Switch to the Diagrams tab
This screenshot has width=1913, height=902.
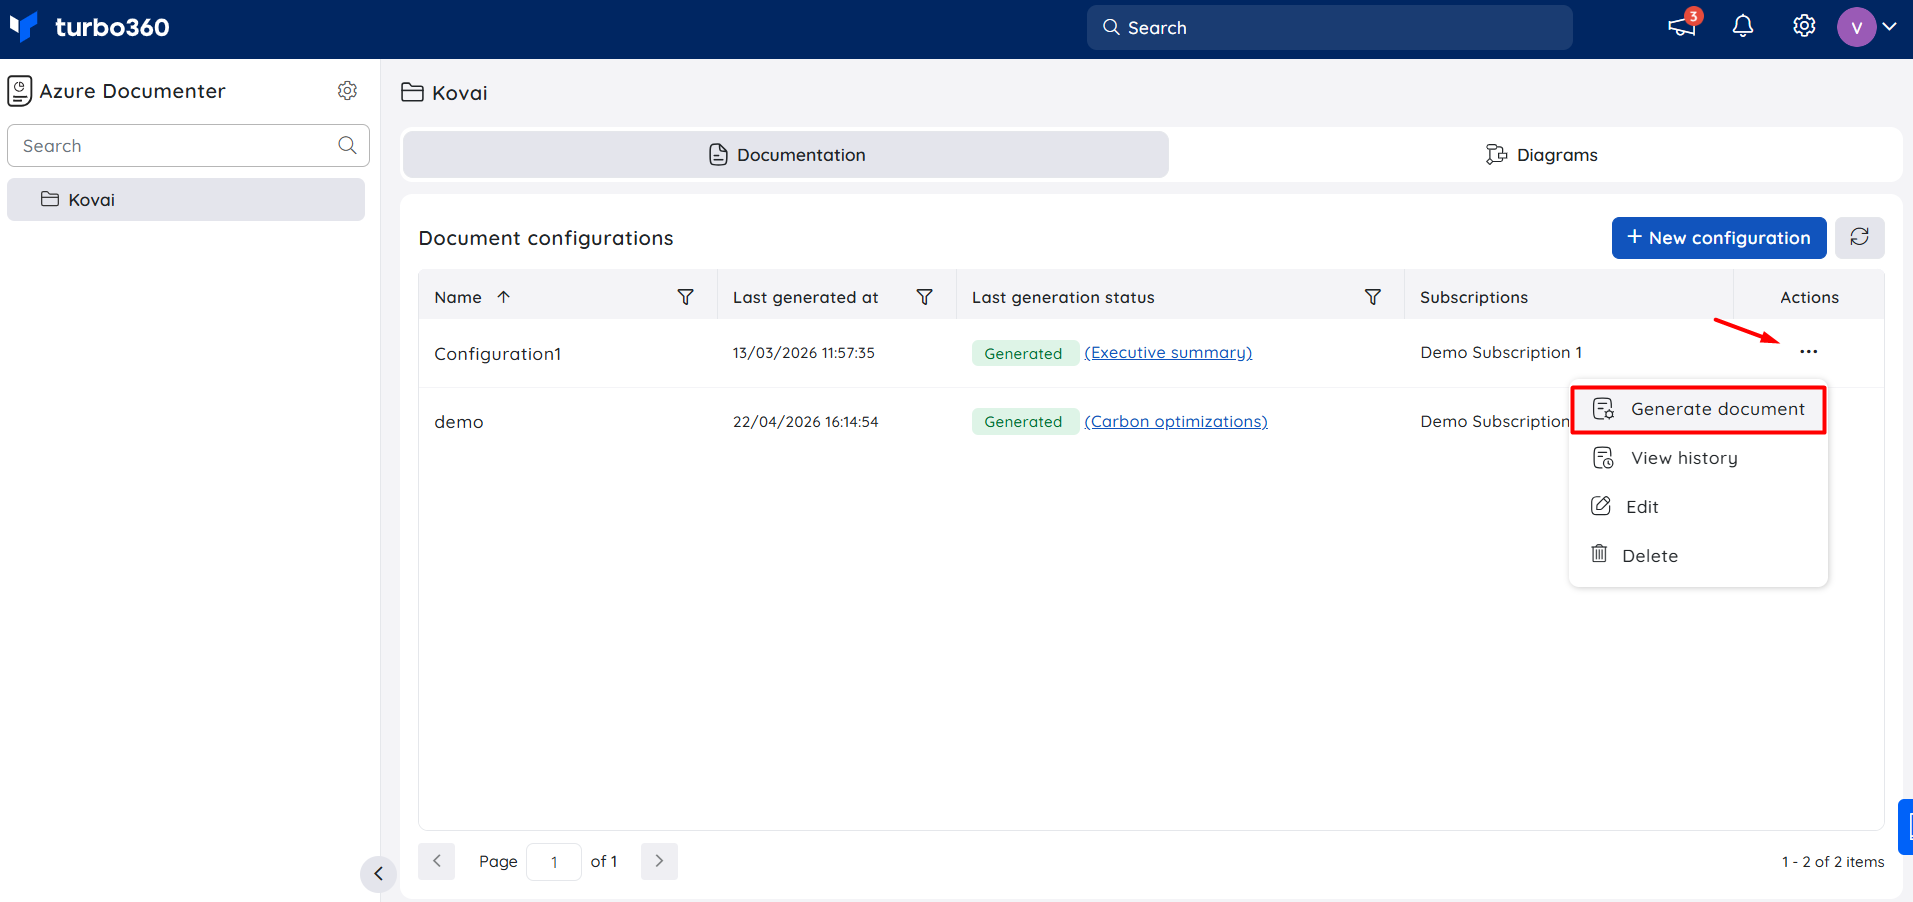1541,155
